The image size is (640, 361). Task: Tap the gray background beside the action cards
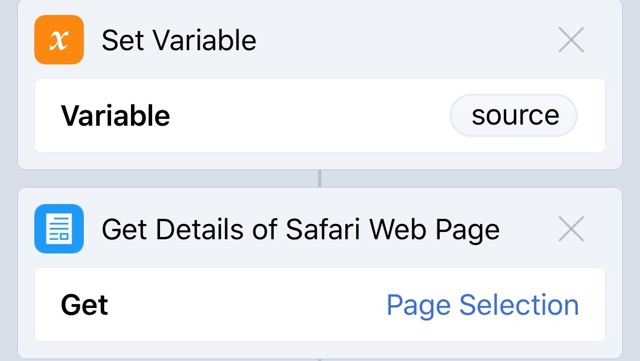[9, 180]
